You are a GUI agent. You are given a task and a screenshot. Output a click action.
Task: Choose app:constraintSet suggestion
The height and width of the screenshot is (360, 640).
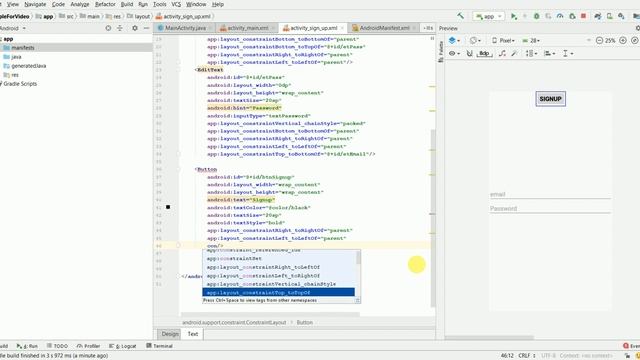[278, 258]
